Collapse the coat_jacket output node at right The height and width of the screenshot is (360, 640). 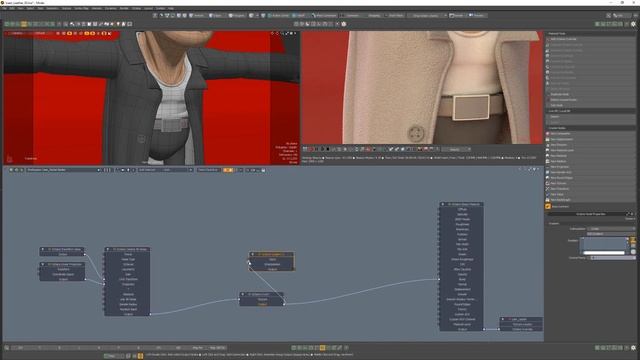click(x=503, y=319)
